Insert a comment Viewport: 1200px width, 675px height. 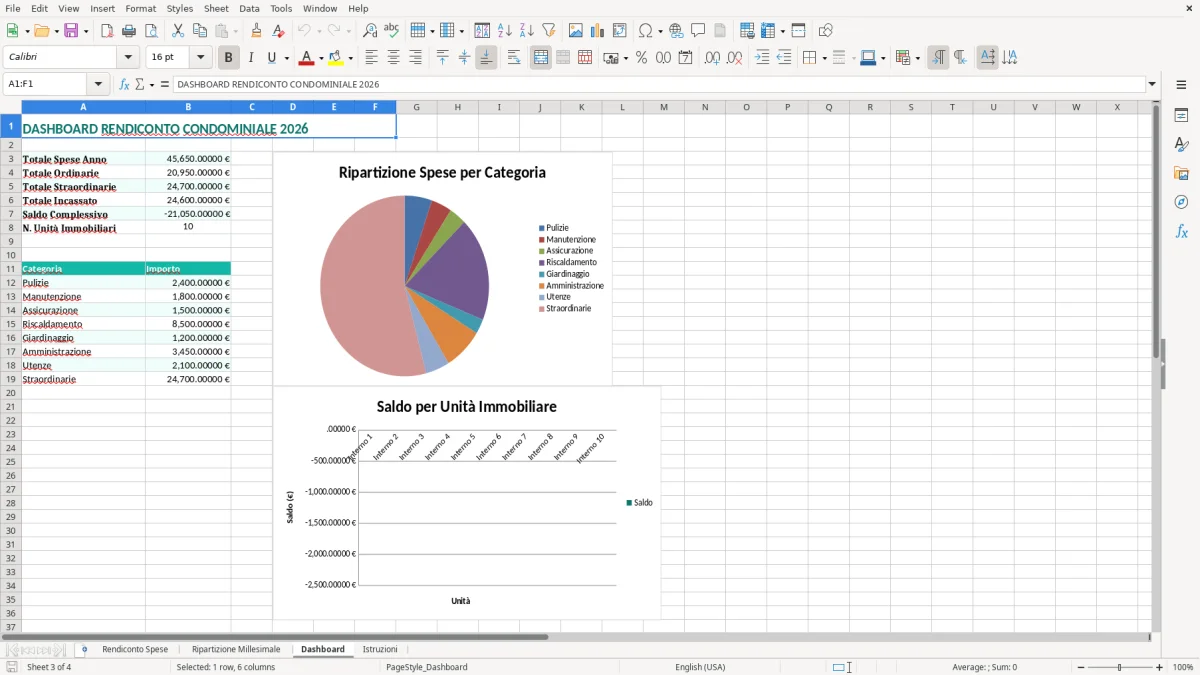point(698,31)
